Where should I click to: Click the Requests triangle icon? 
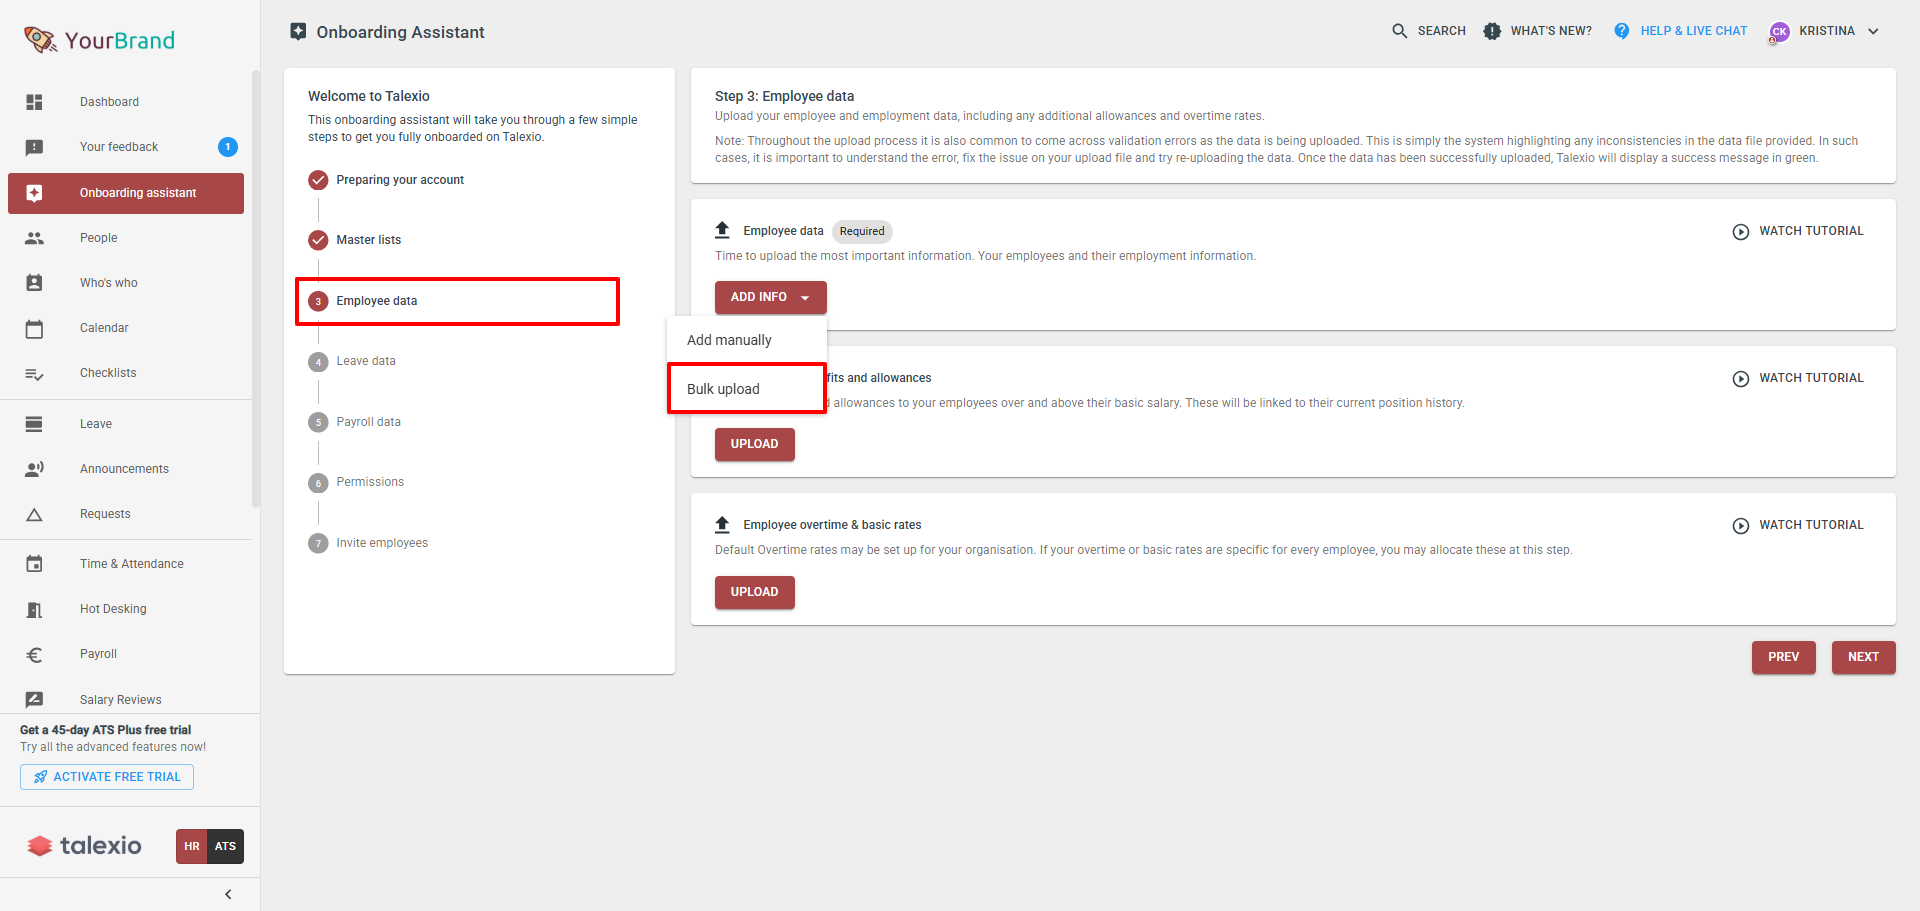[34, 515]
